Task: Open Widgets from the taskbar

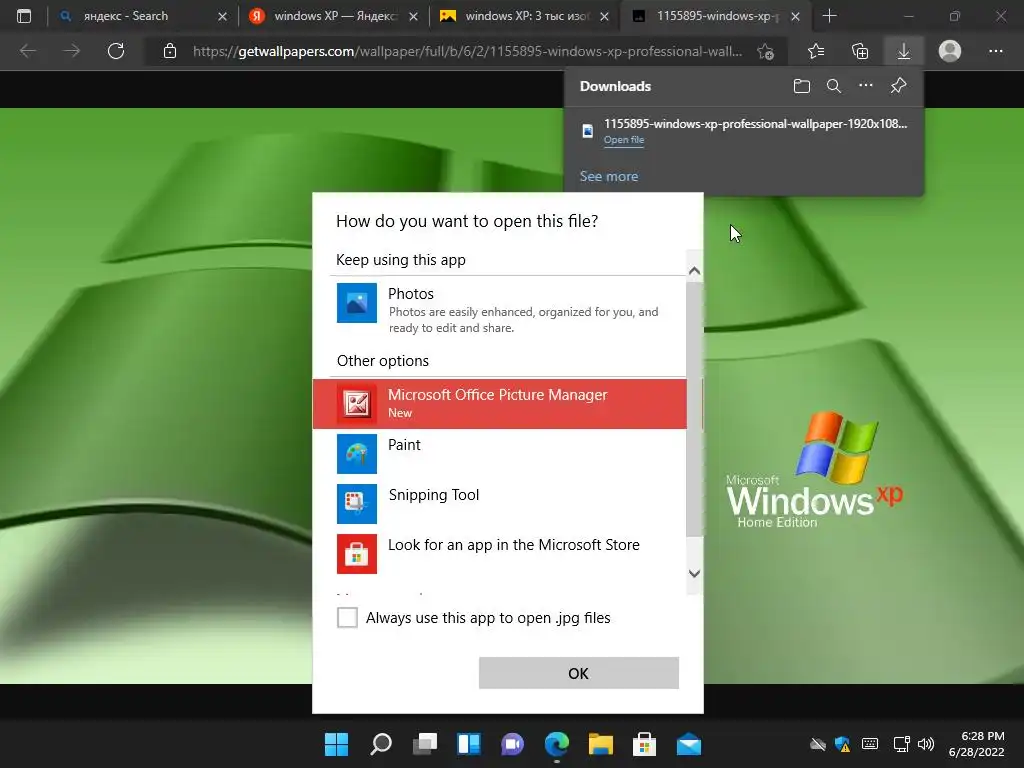Action: coord(469,744)
